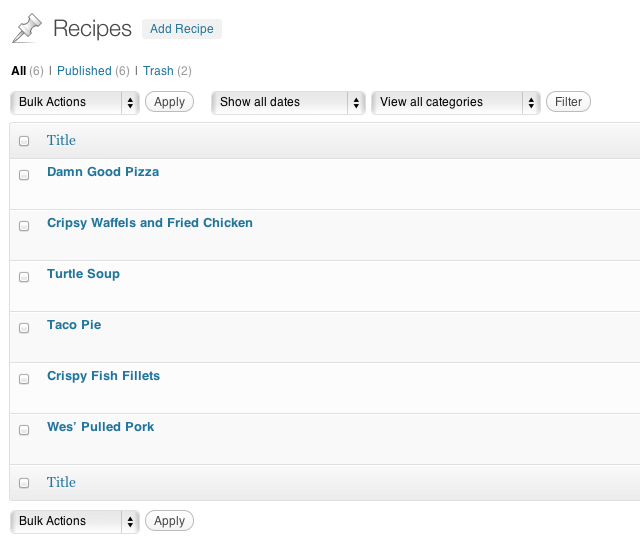Open the top Bulk Actions dropdown
Viewport: 640px width, 553px height.
(x=75, y=102)
